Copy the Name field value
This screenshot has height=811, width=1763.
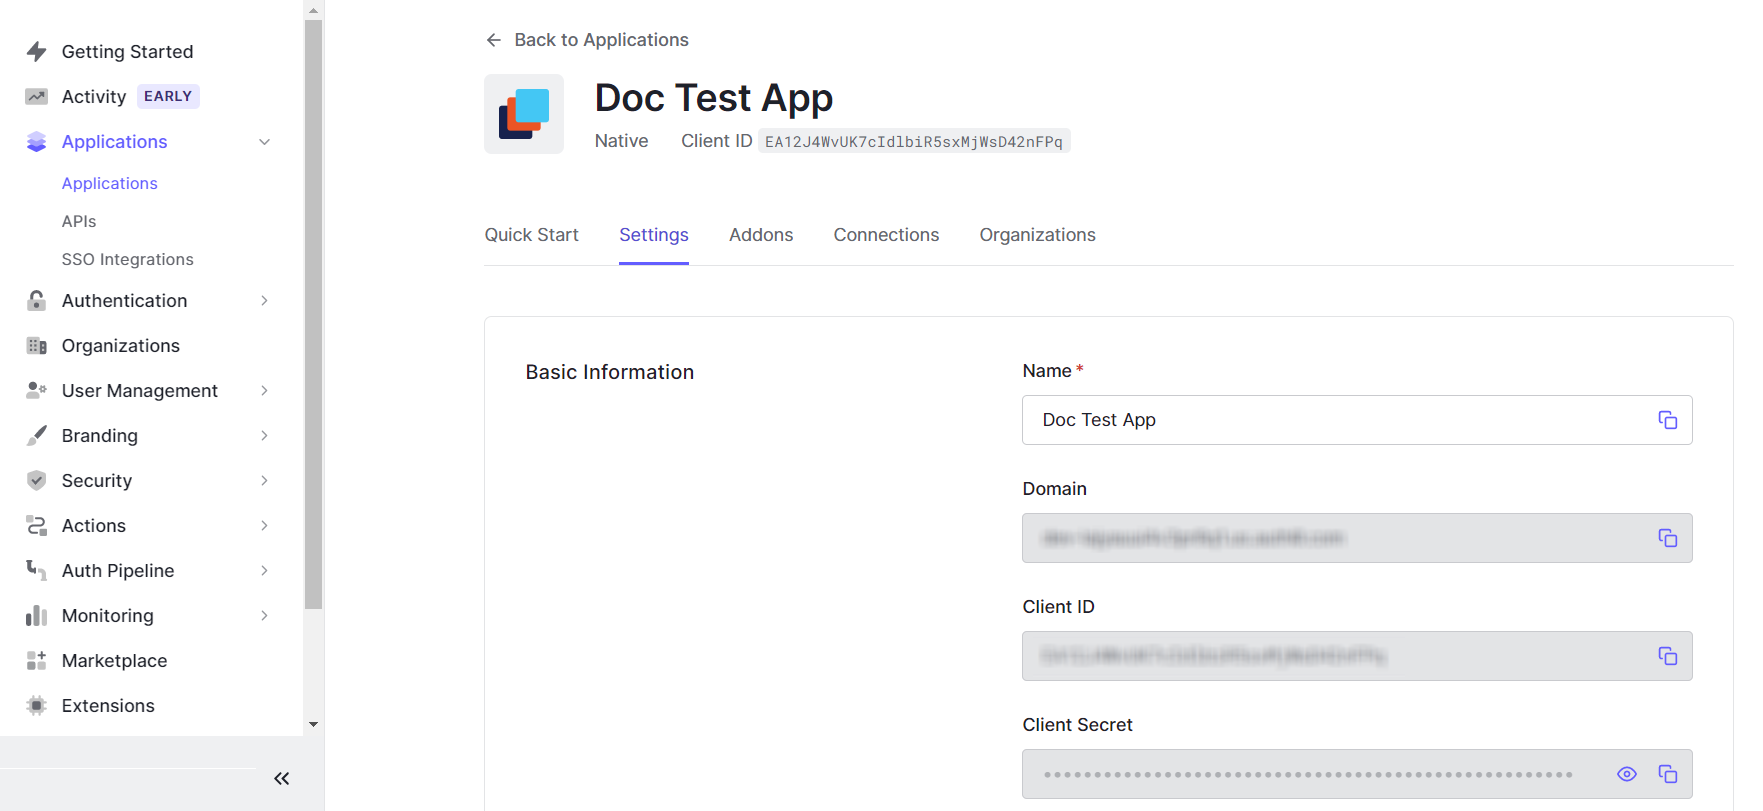pyautogui.click(x=1667, y=420)
